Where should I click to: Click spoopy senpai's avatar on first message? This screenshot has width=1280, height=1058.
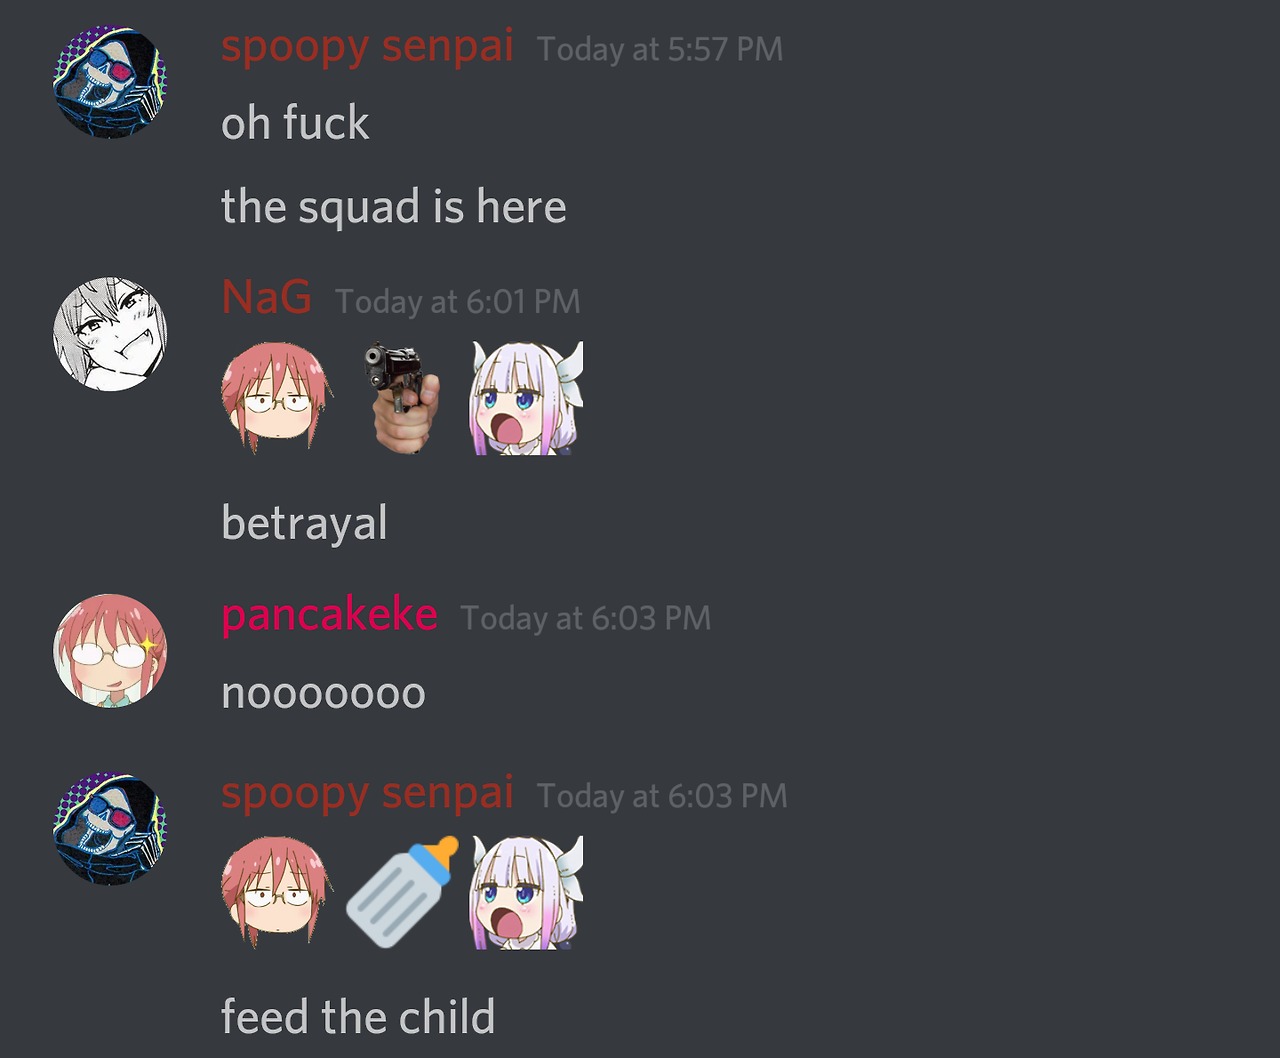pyautogui.click(x=110, y=82)
